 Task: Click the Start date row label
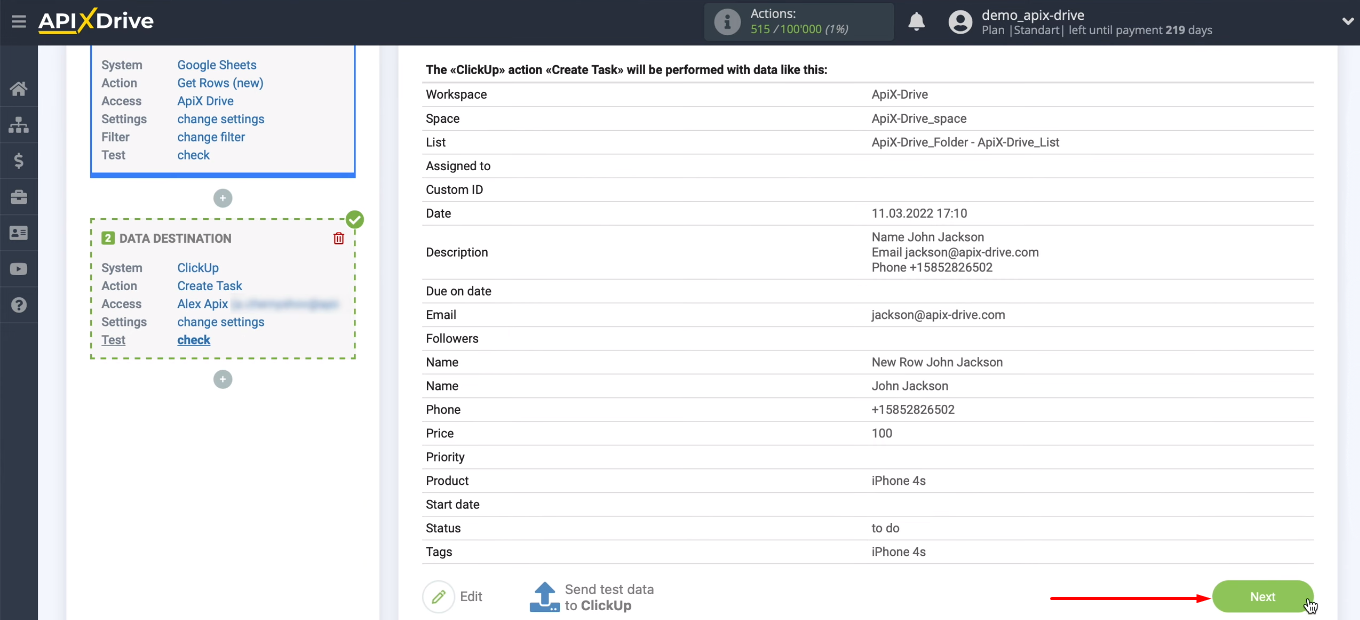(x=453, y=504)
